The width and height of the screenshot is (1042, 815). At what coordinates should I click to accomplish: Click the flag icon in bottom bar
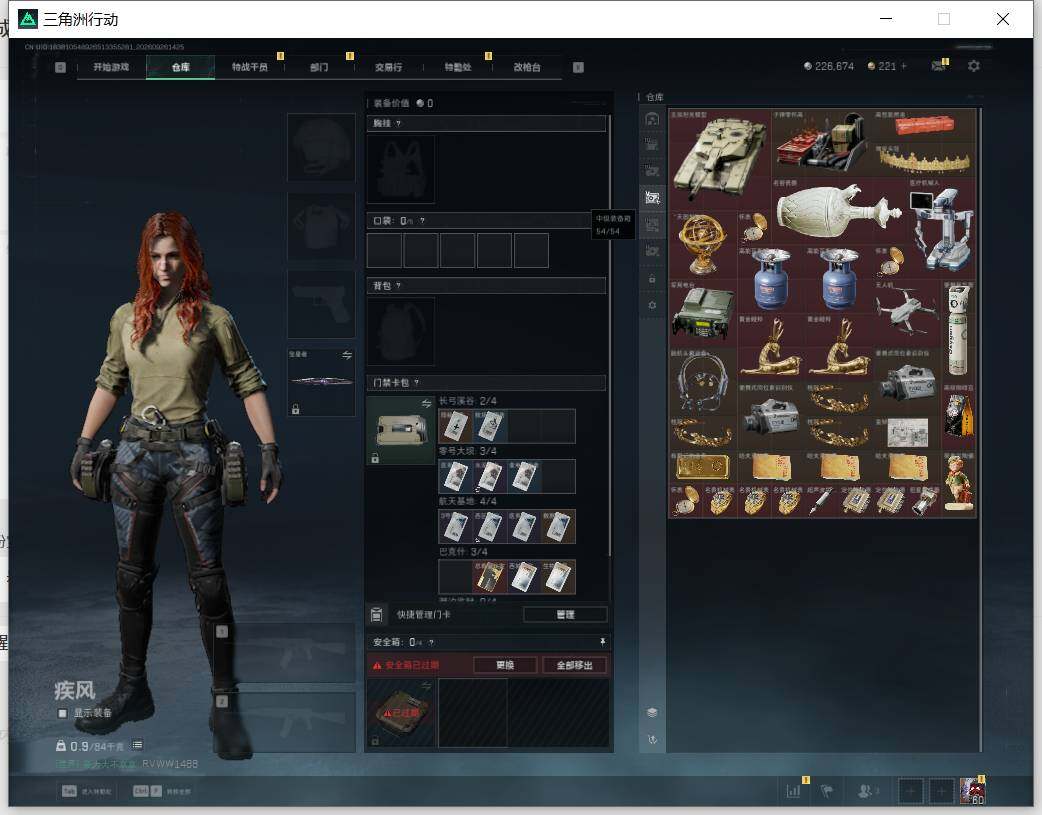[x=827, y=791]
